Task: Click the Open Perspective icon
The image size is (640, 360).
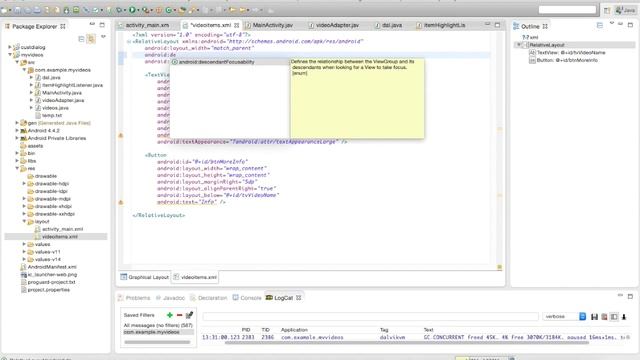Action: [x=607, y=10]
